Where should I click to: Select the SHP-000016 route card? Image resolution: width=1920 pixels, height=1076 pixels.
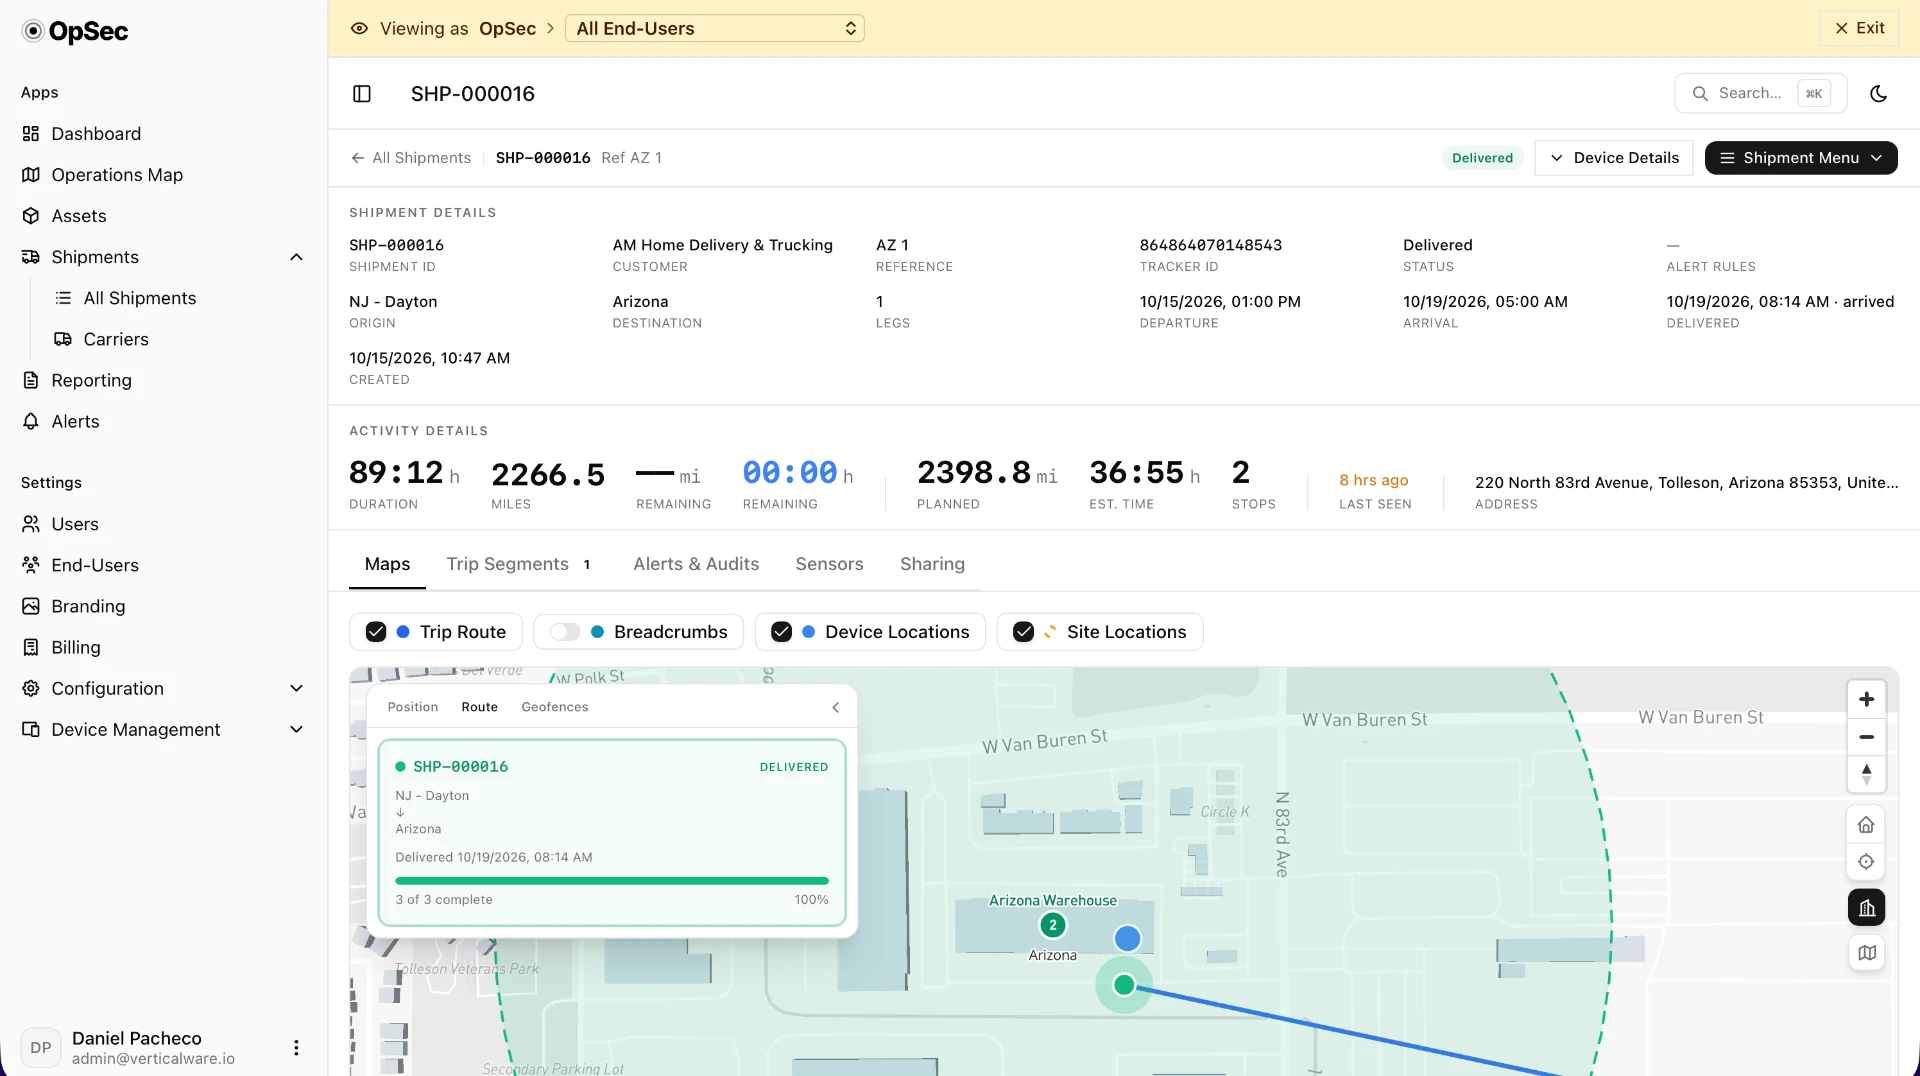click(612, 833)
